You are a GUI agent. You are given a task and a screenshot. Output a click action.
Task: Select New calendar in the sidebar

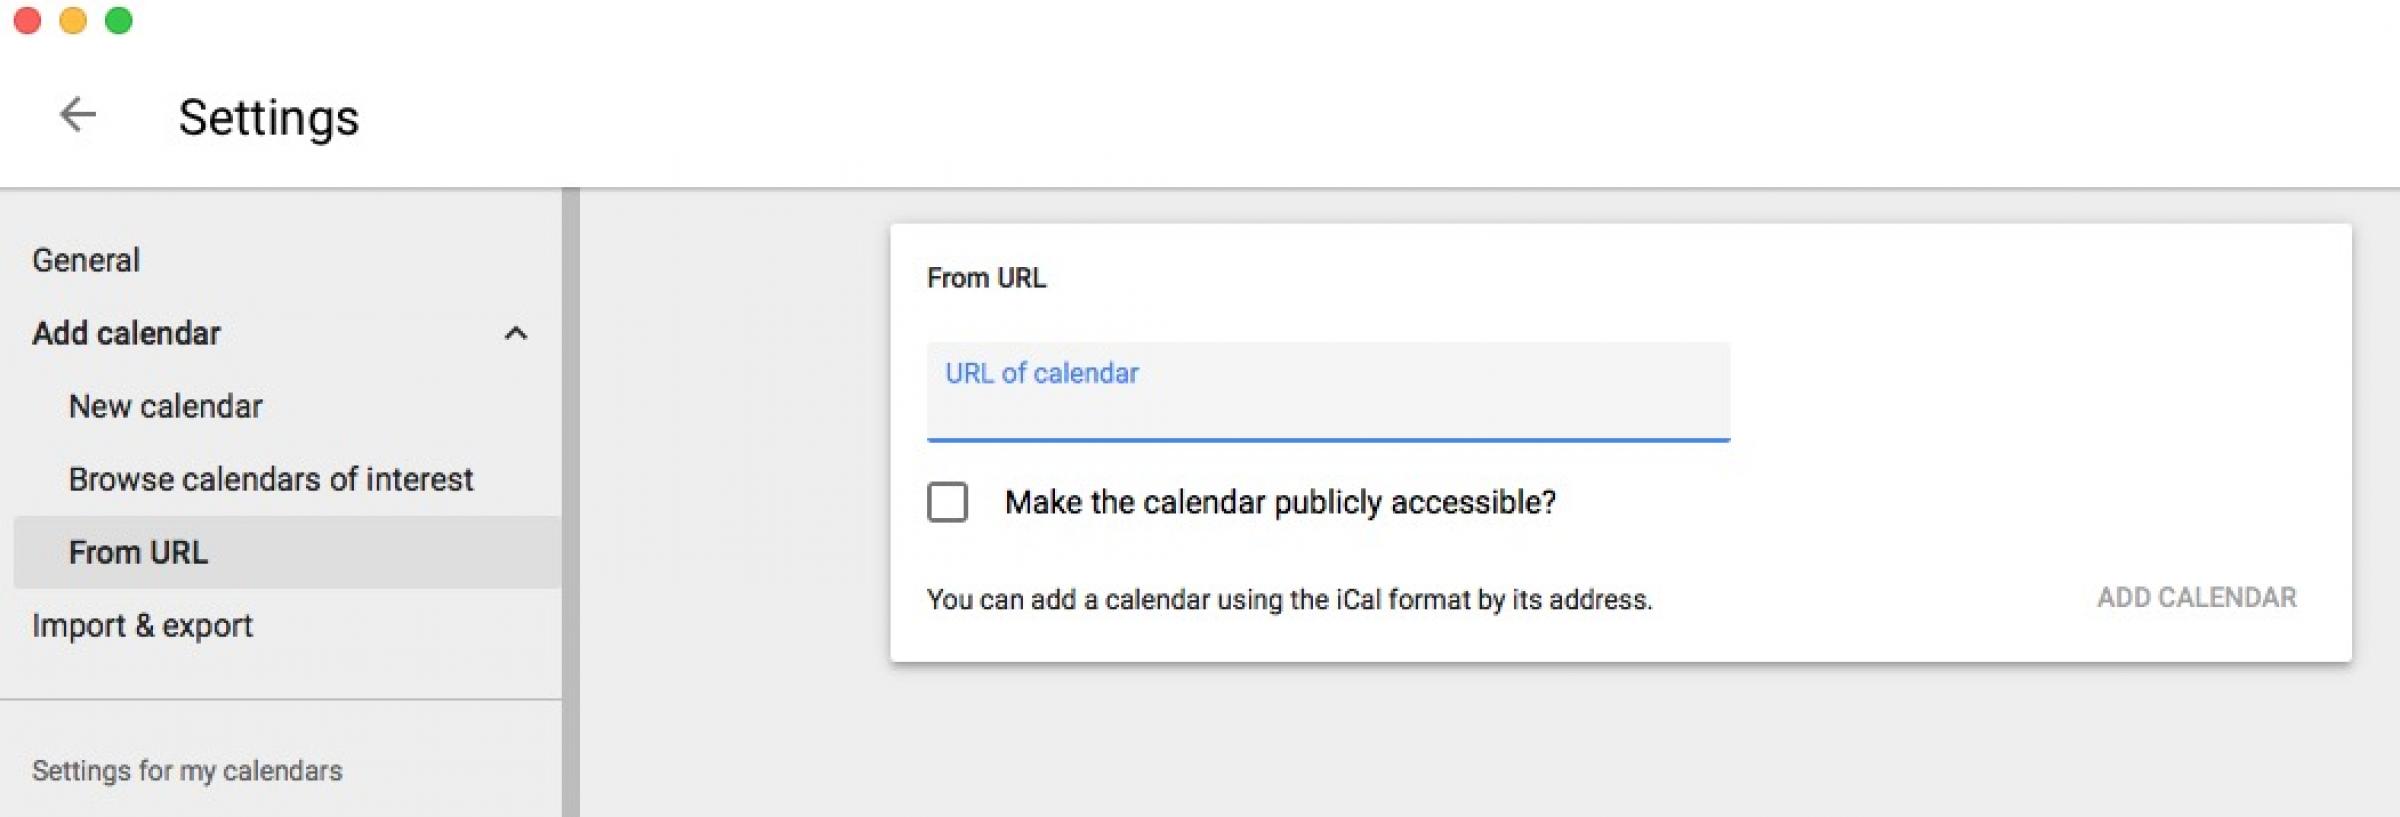(x=166, y=406)
